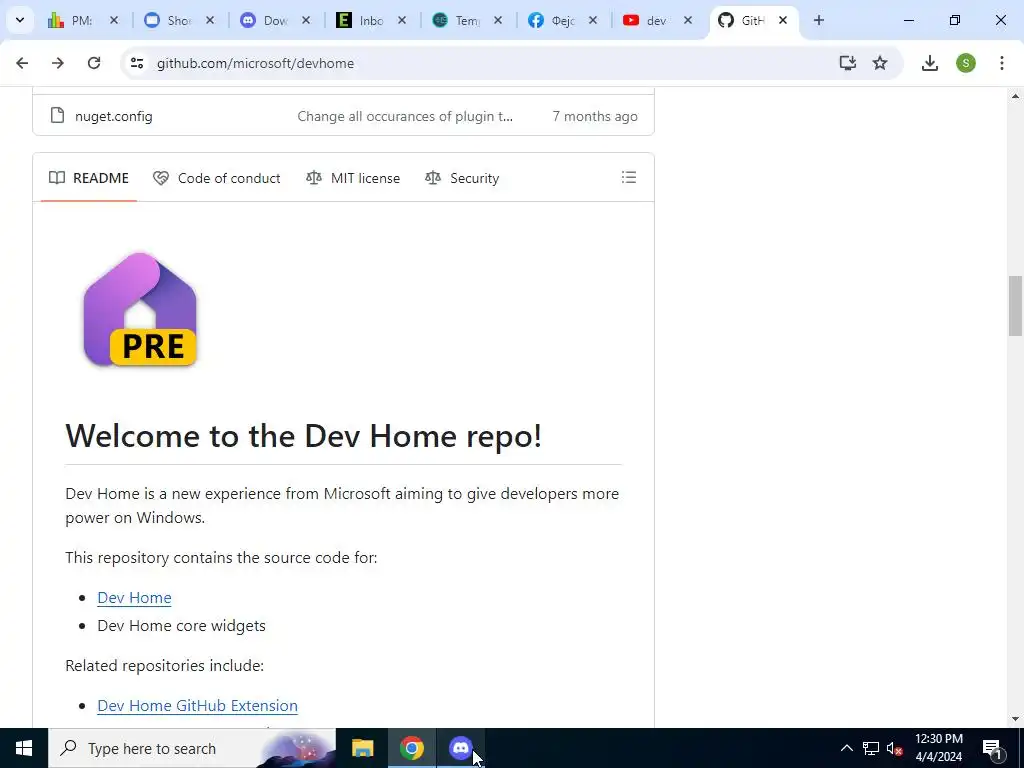
Task: Open Chrome downloads icon
Action: (929, 63)
